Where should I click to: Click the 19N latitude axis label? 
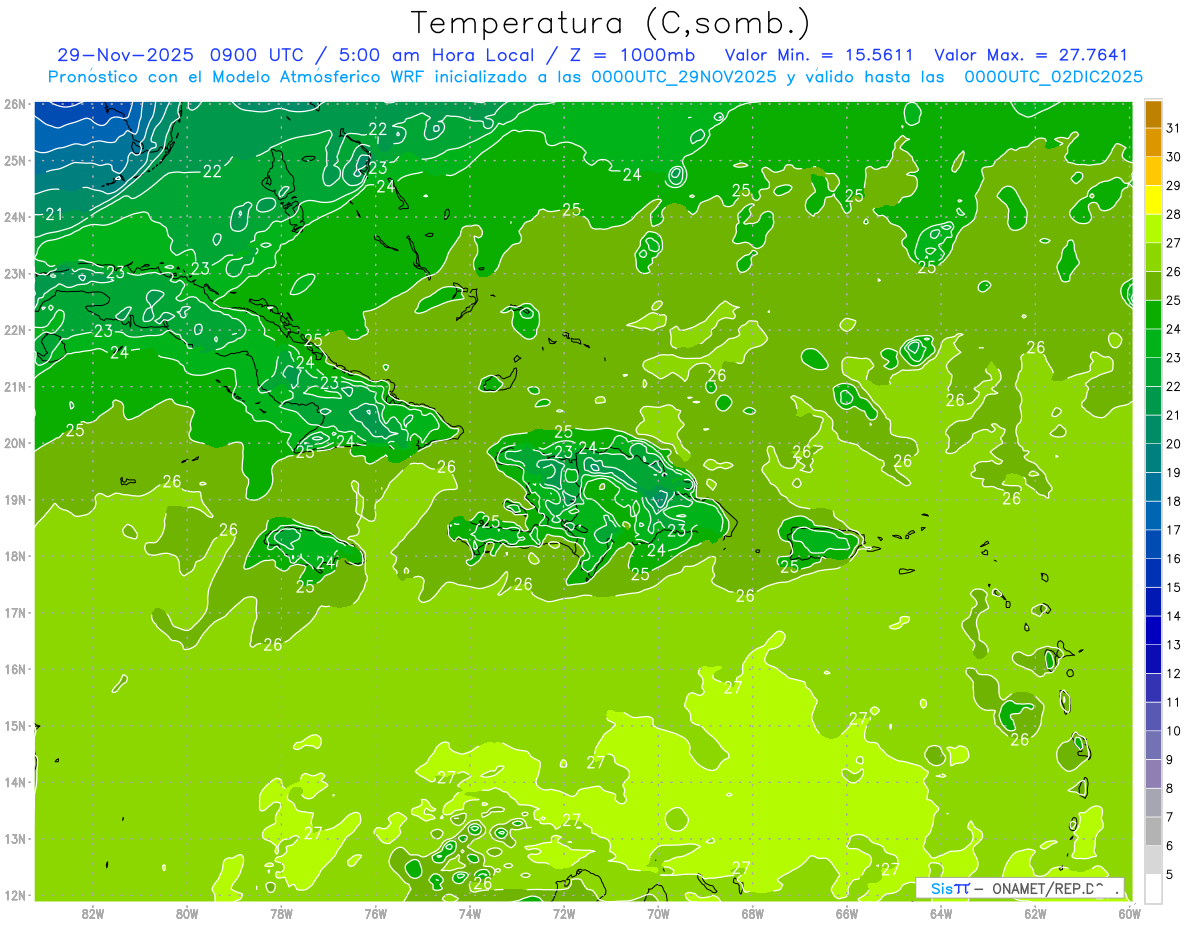click(14, 499)
